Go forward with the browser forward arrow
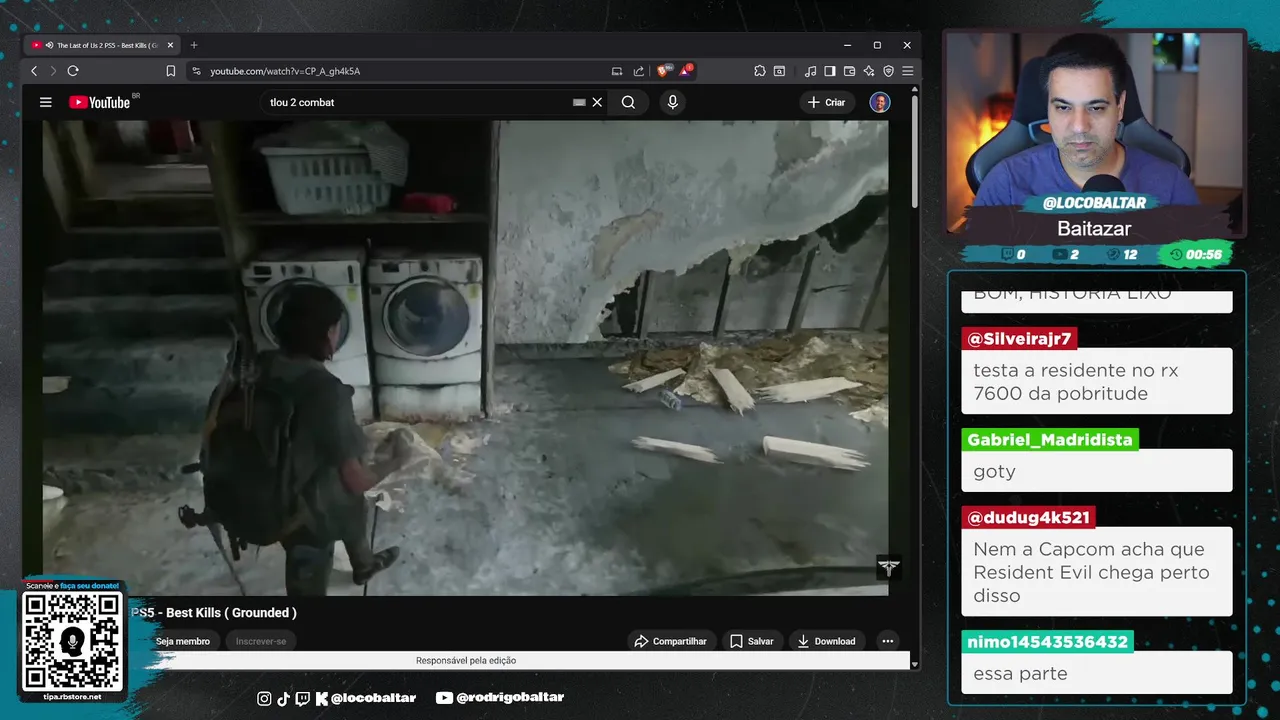Image resolution: width=1280 pixels, height=720 pixels. (53, 71)
